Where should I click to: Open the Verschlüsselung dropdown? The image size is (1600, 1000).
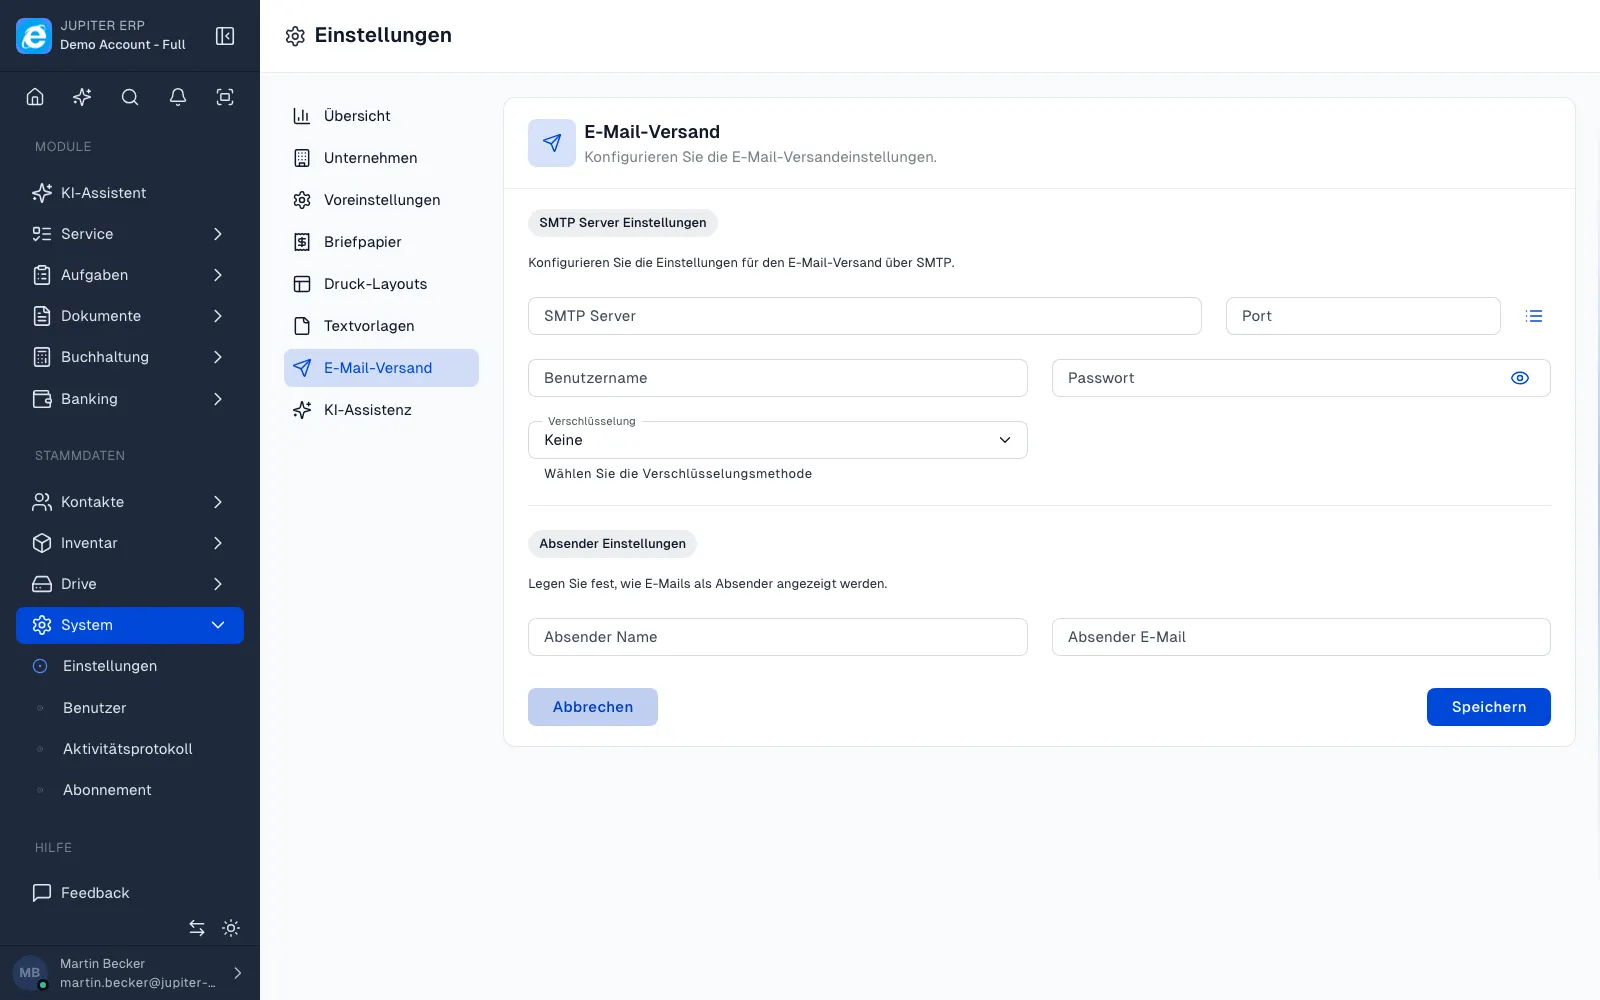(777, 440)
